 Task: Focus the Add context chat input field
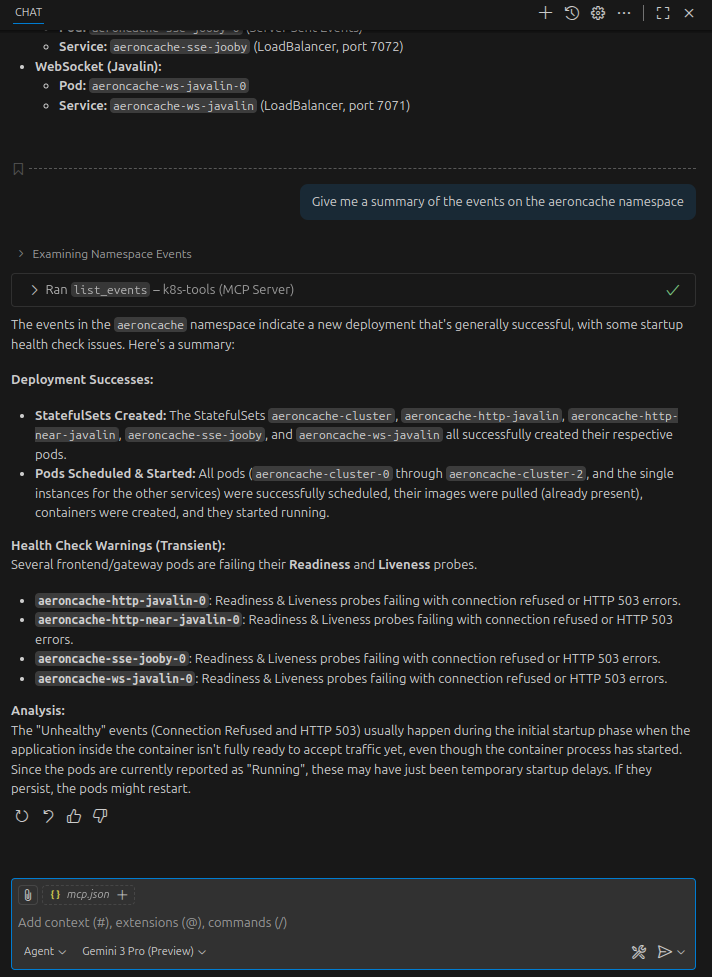click(x=353, y=923)
